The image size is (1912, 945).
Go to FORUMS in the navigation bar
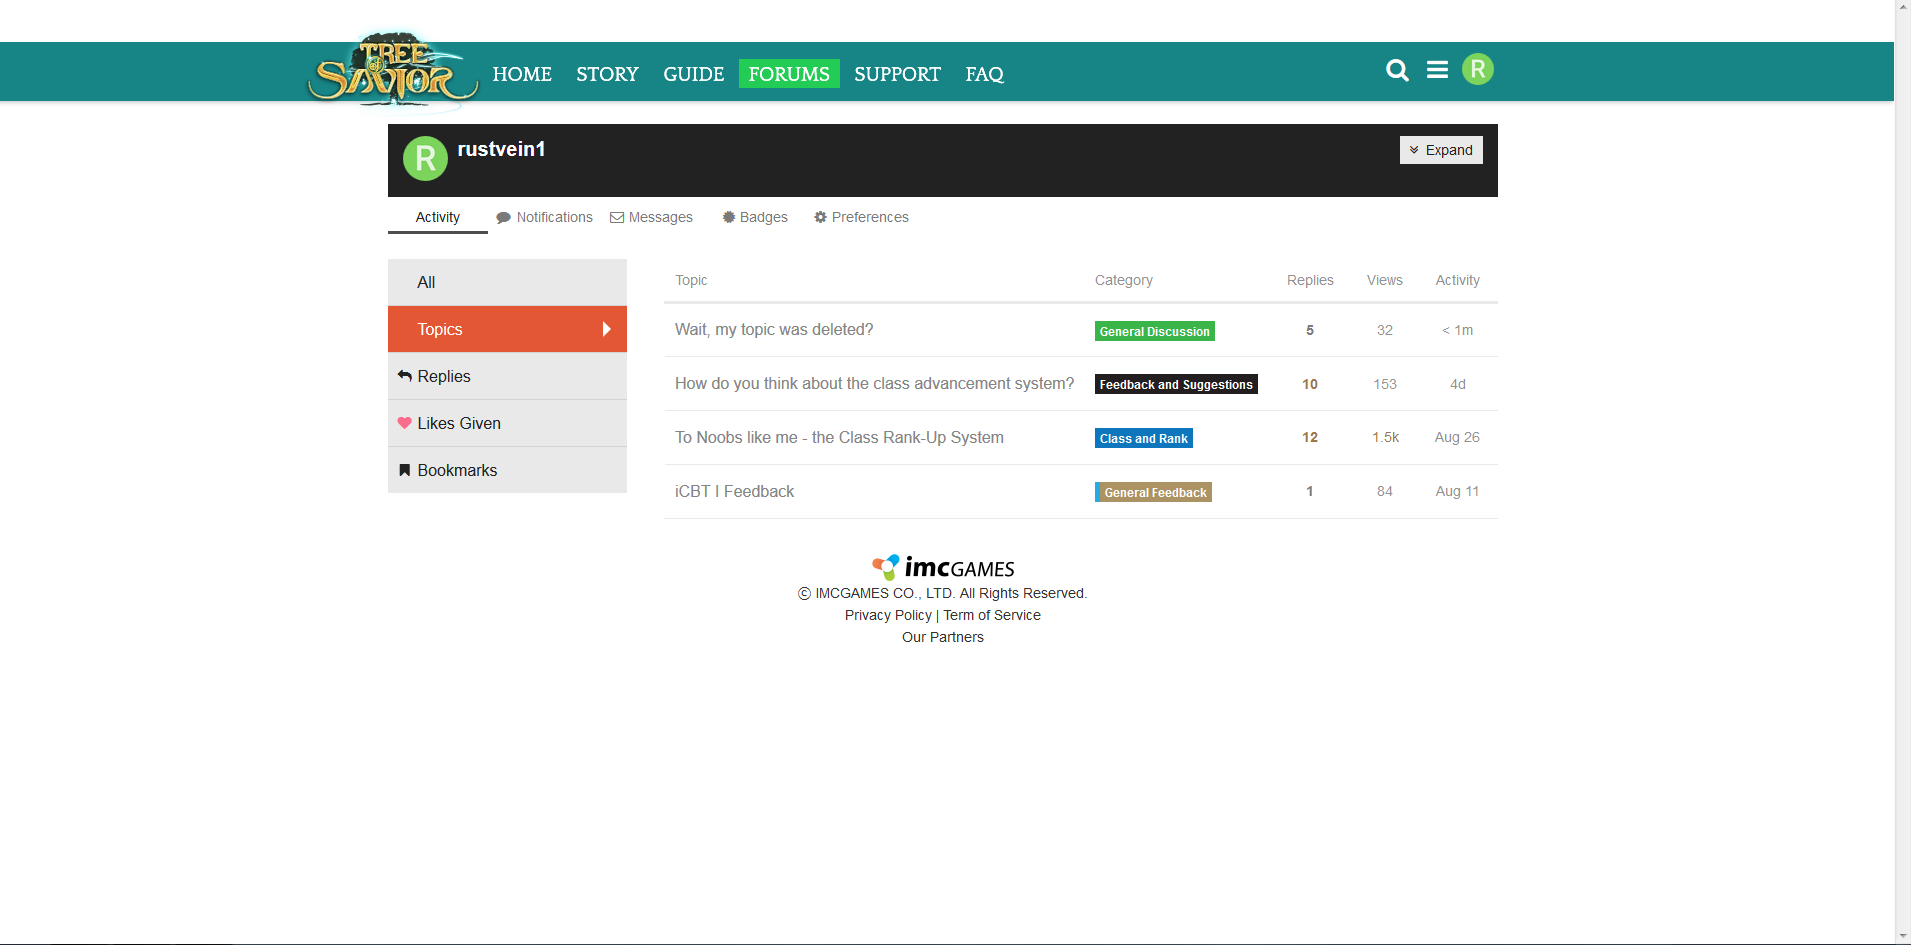click(x=788, y=74)
